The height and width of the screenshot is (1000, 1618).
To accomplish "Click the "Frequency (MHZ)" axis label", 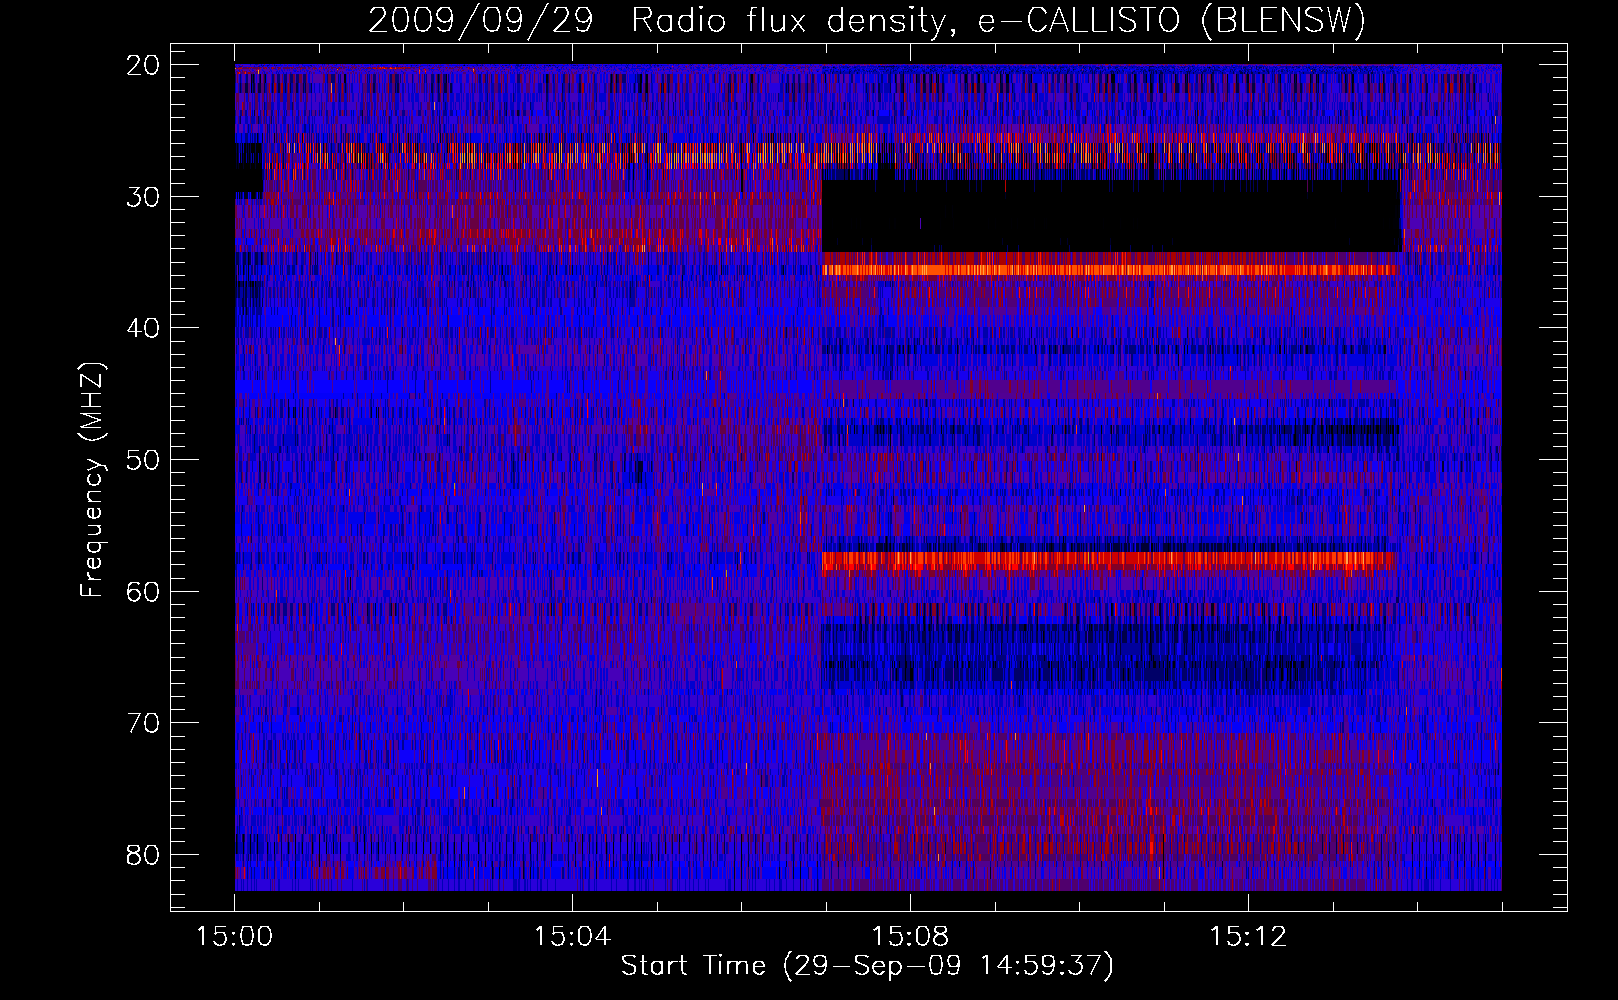I will (x=93, y=479).
